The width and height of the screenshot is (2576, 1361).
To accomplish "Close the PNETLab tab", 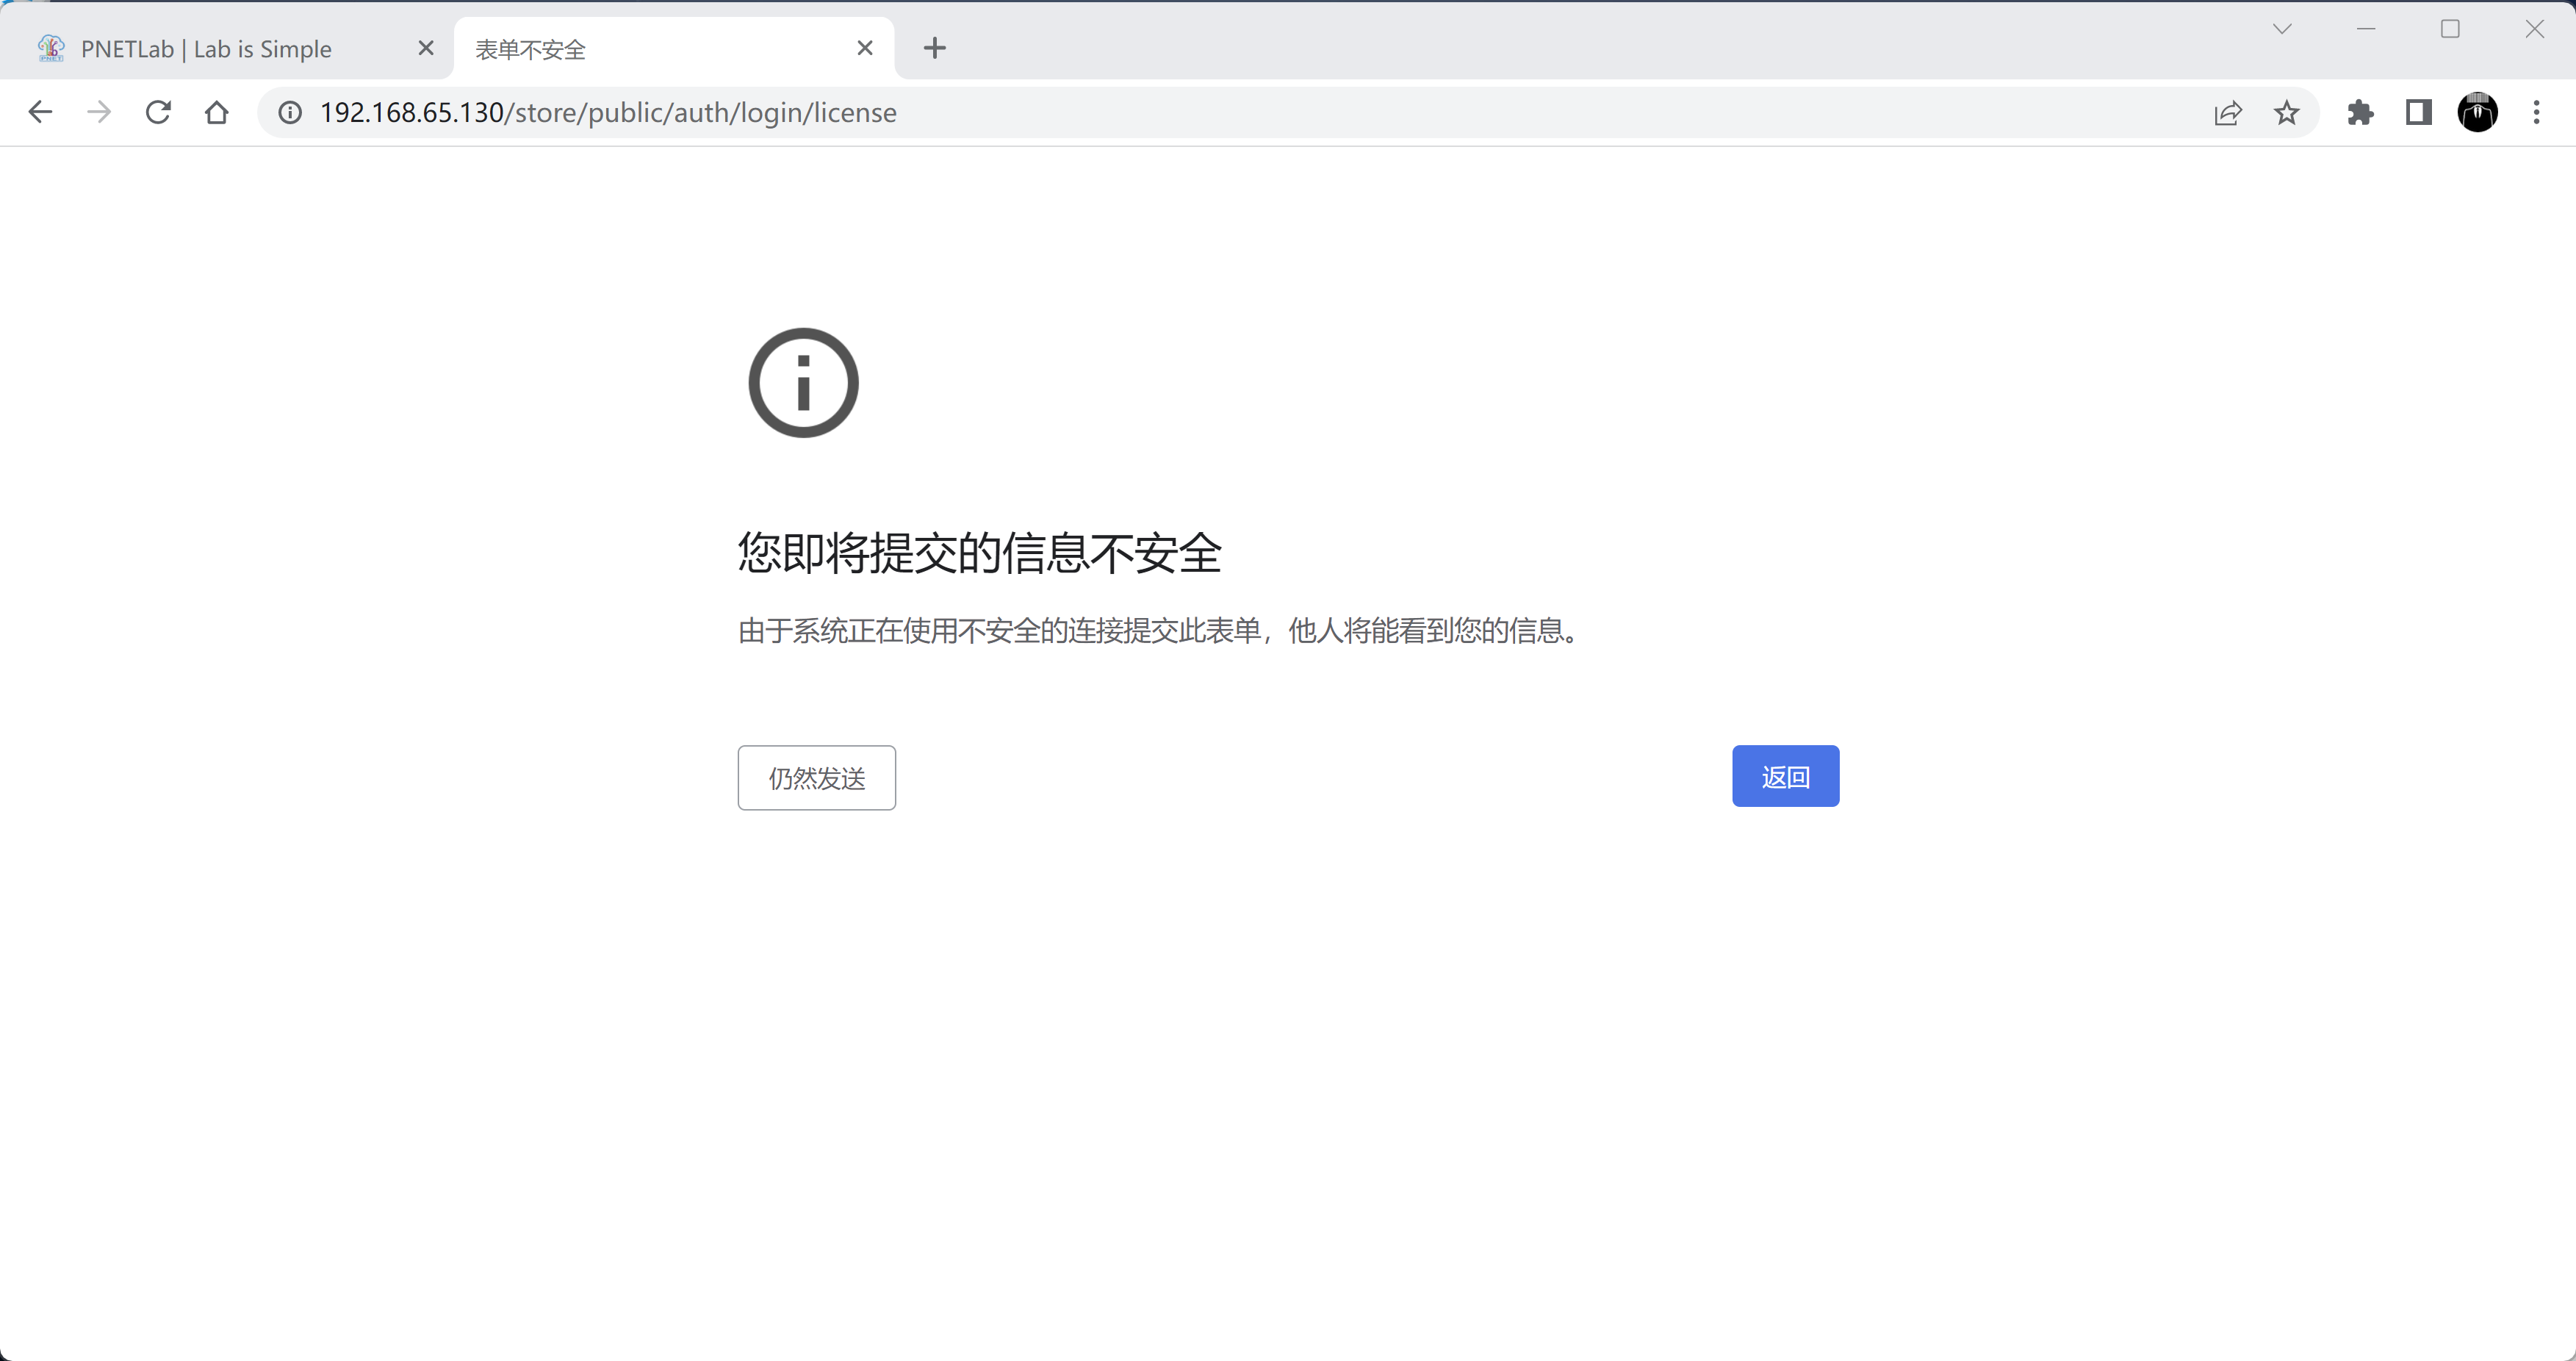I will (426, 48).
